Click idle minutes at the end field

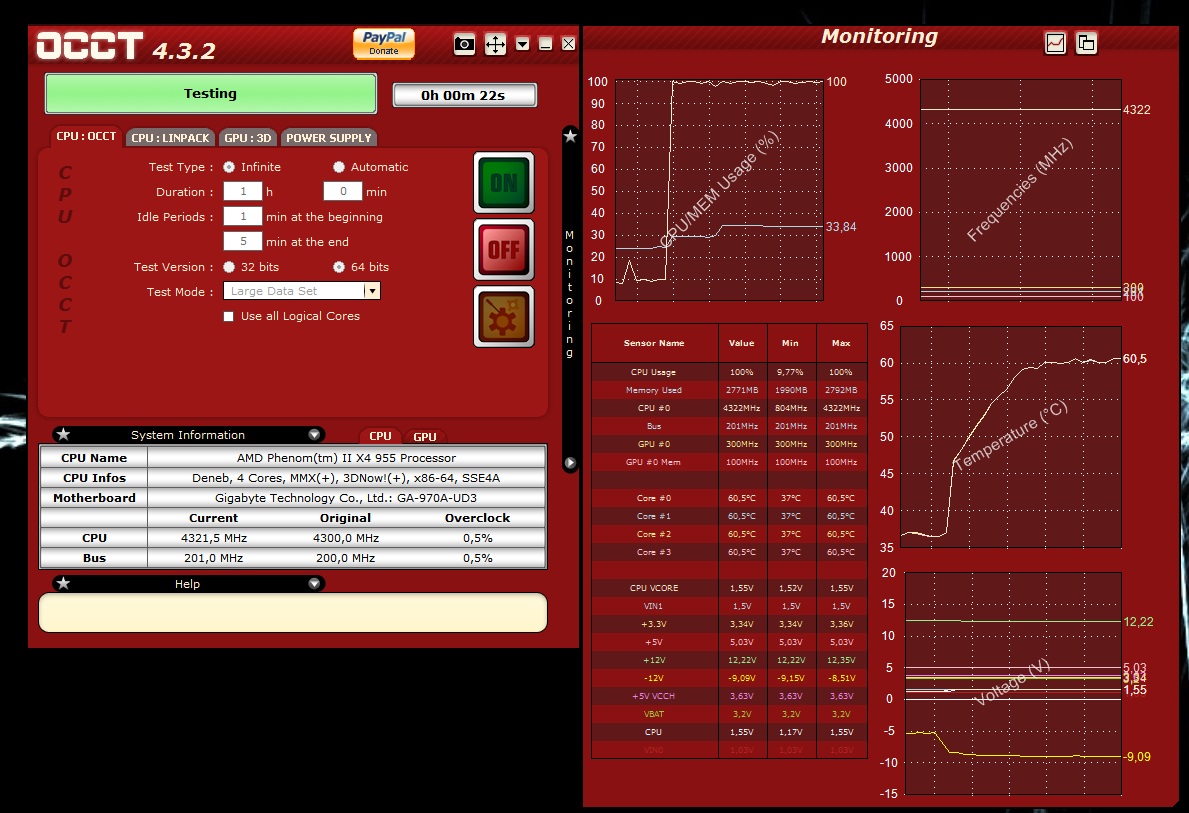[x=243, y=241]
